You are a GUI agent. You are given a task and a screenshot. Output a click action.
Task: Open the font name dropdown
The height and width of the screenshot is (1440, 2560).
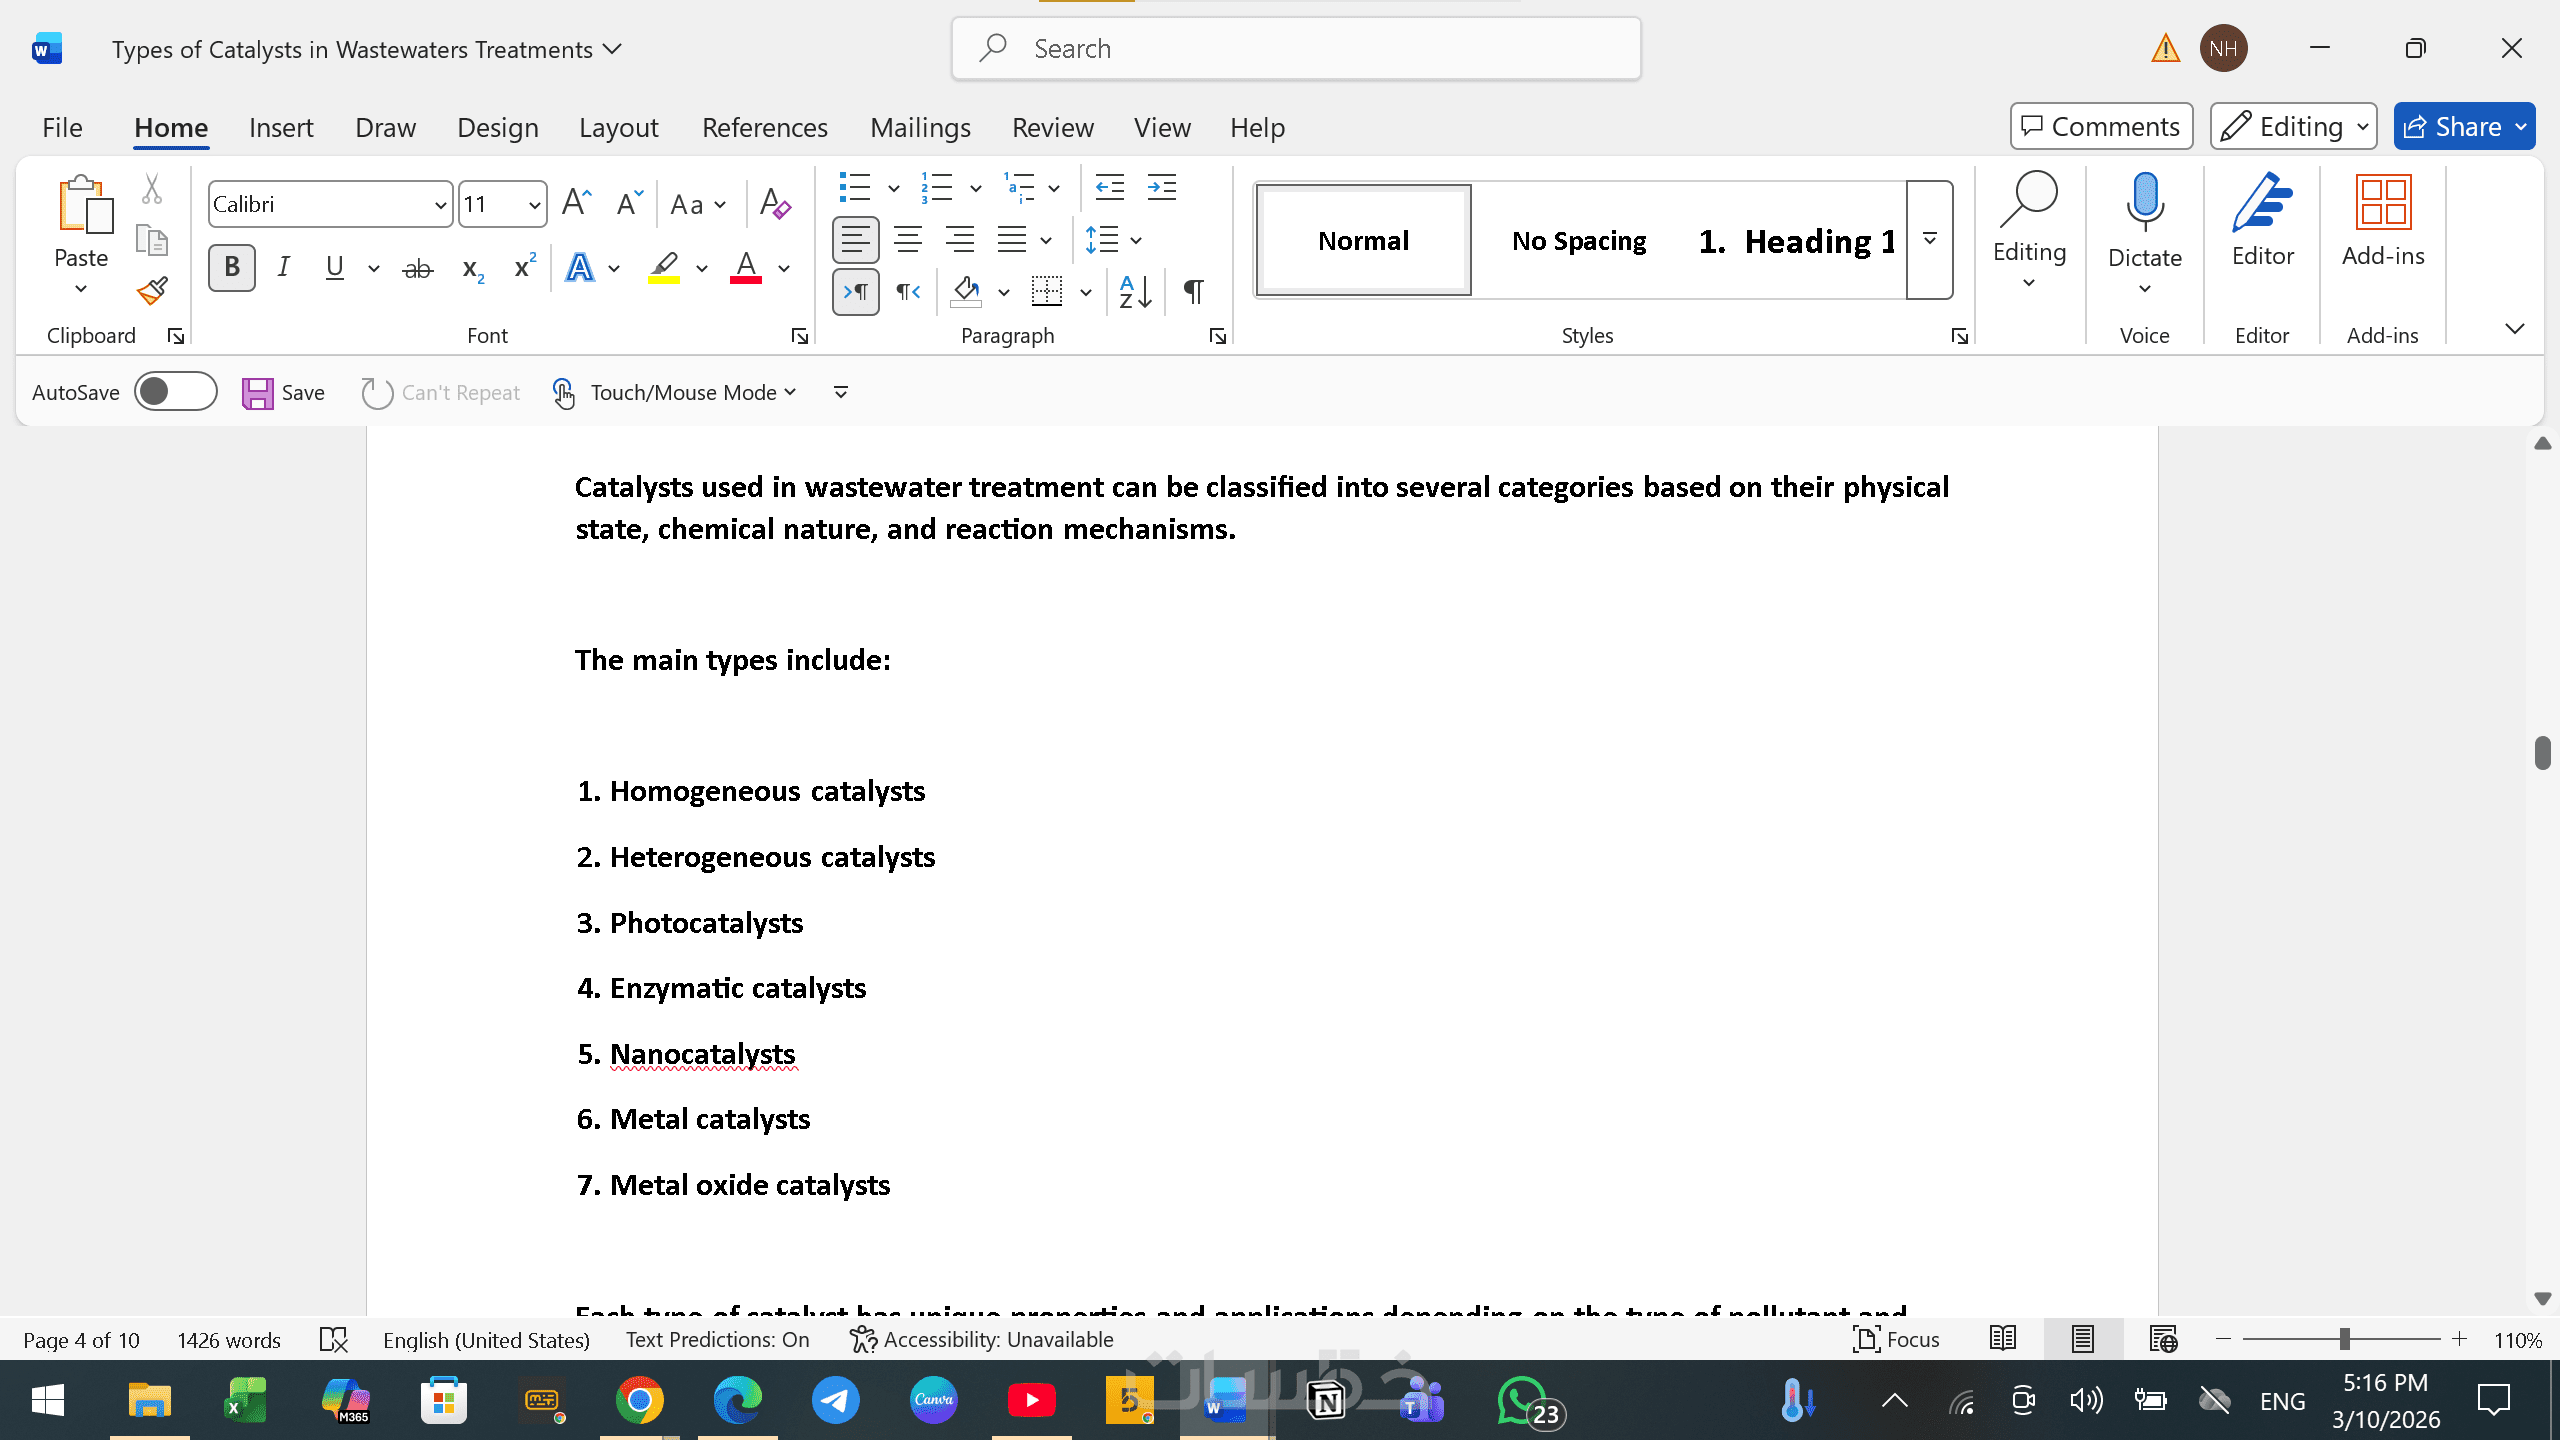[440, 205]
